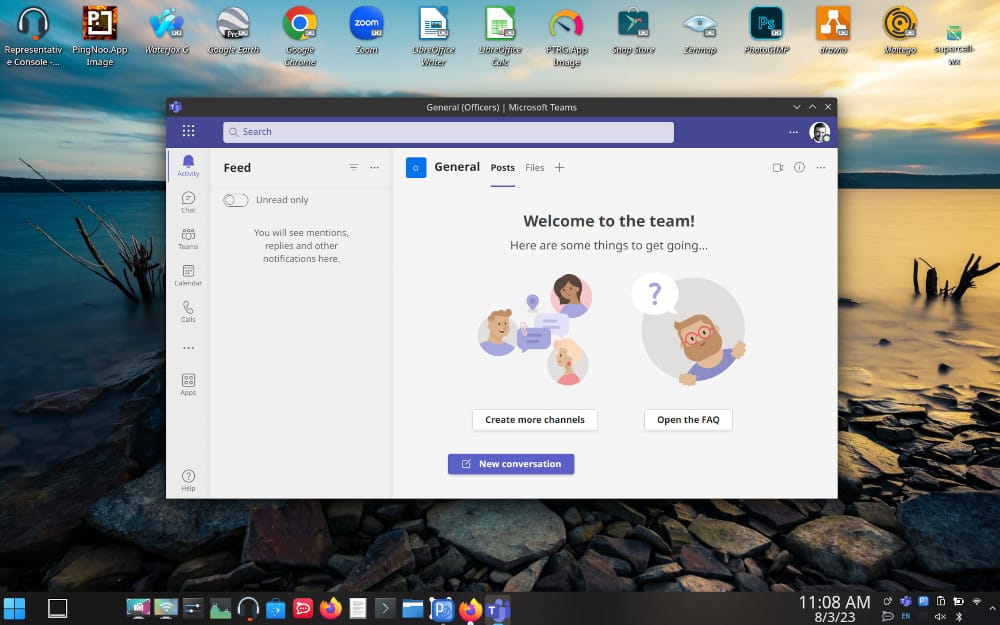
Task: Click the New conversation button
Action: (511, 464)
